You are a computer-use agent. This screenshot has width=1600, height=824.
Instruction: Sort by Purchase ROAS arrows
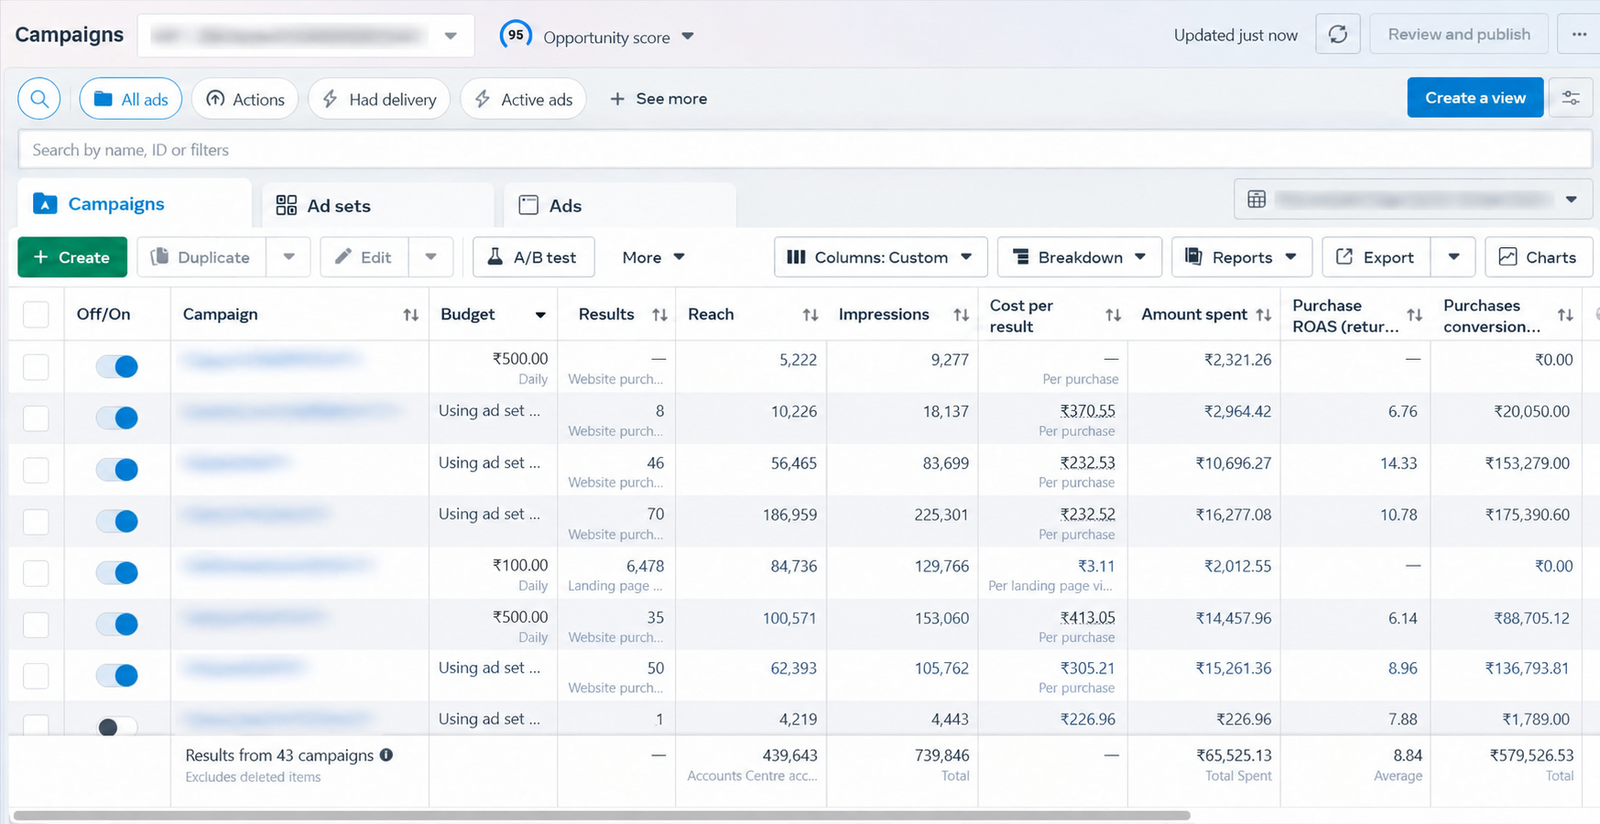(x=1415, y=315)
